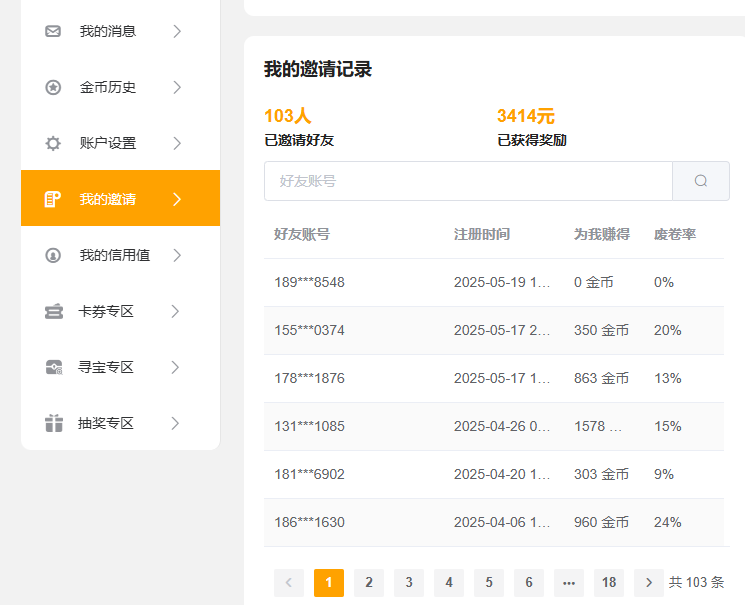Open the 我的消息 menu entry
The image size is (745, 605).
tap(120, 31)
